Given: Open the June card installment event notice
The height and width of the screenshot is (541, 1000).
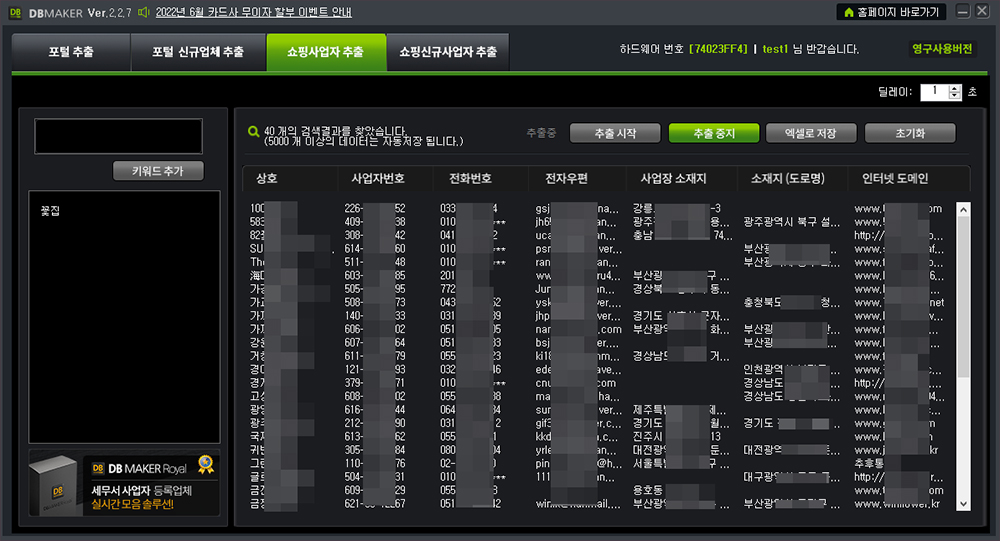Looking at the screenshot, I should pos(253,12).
